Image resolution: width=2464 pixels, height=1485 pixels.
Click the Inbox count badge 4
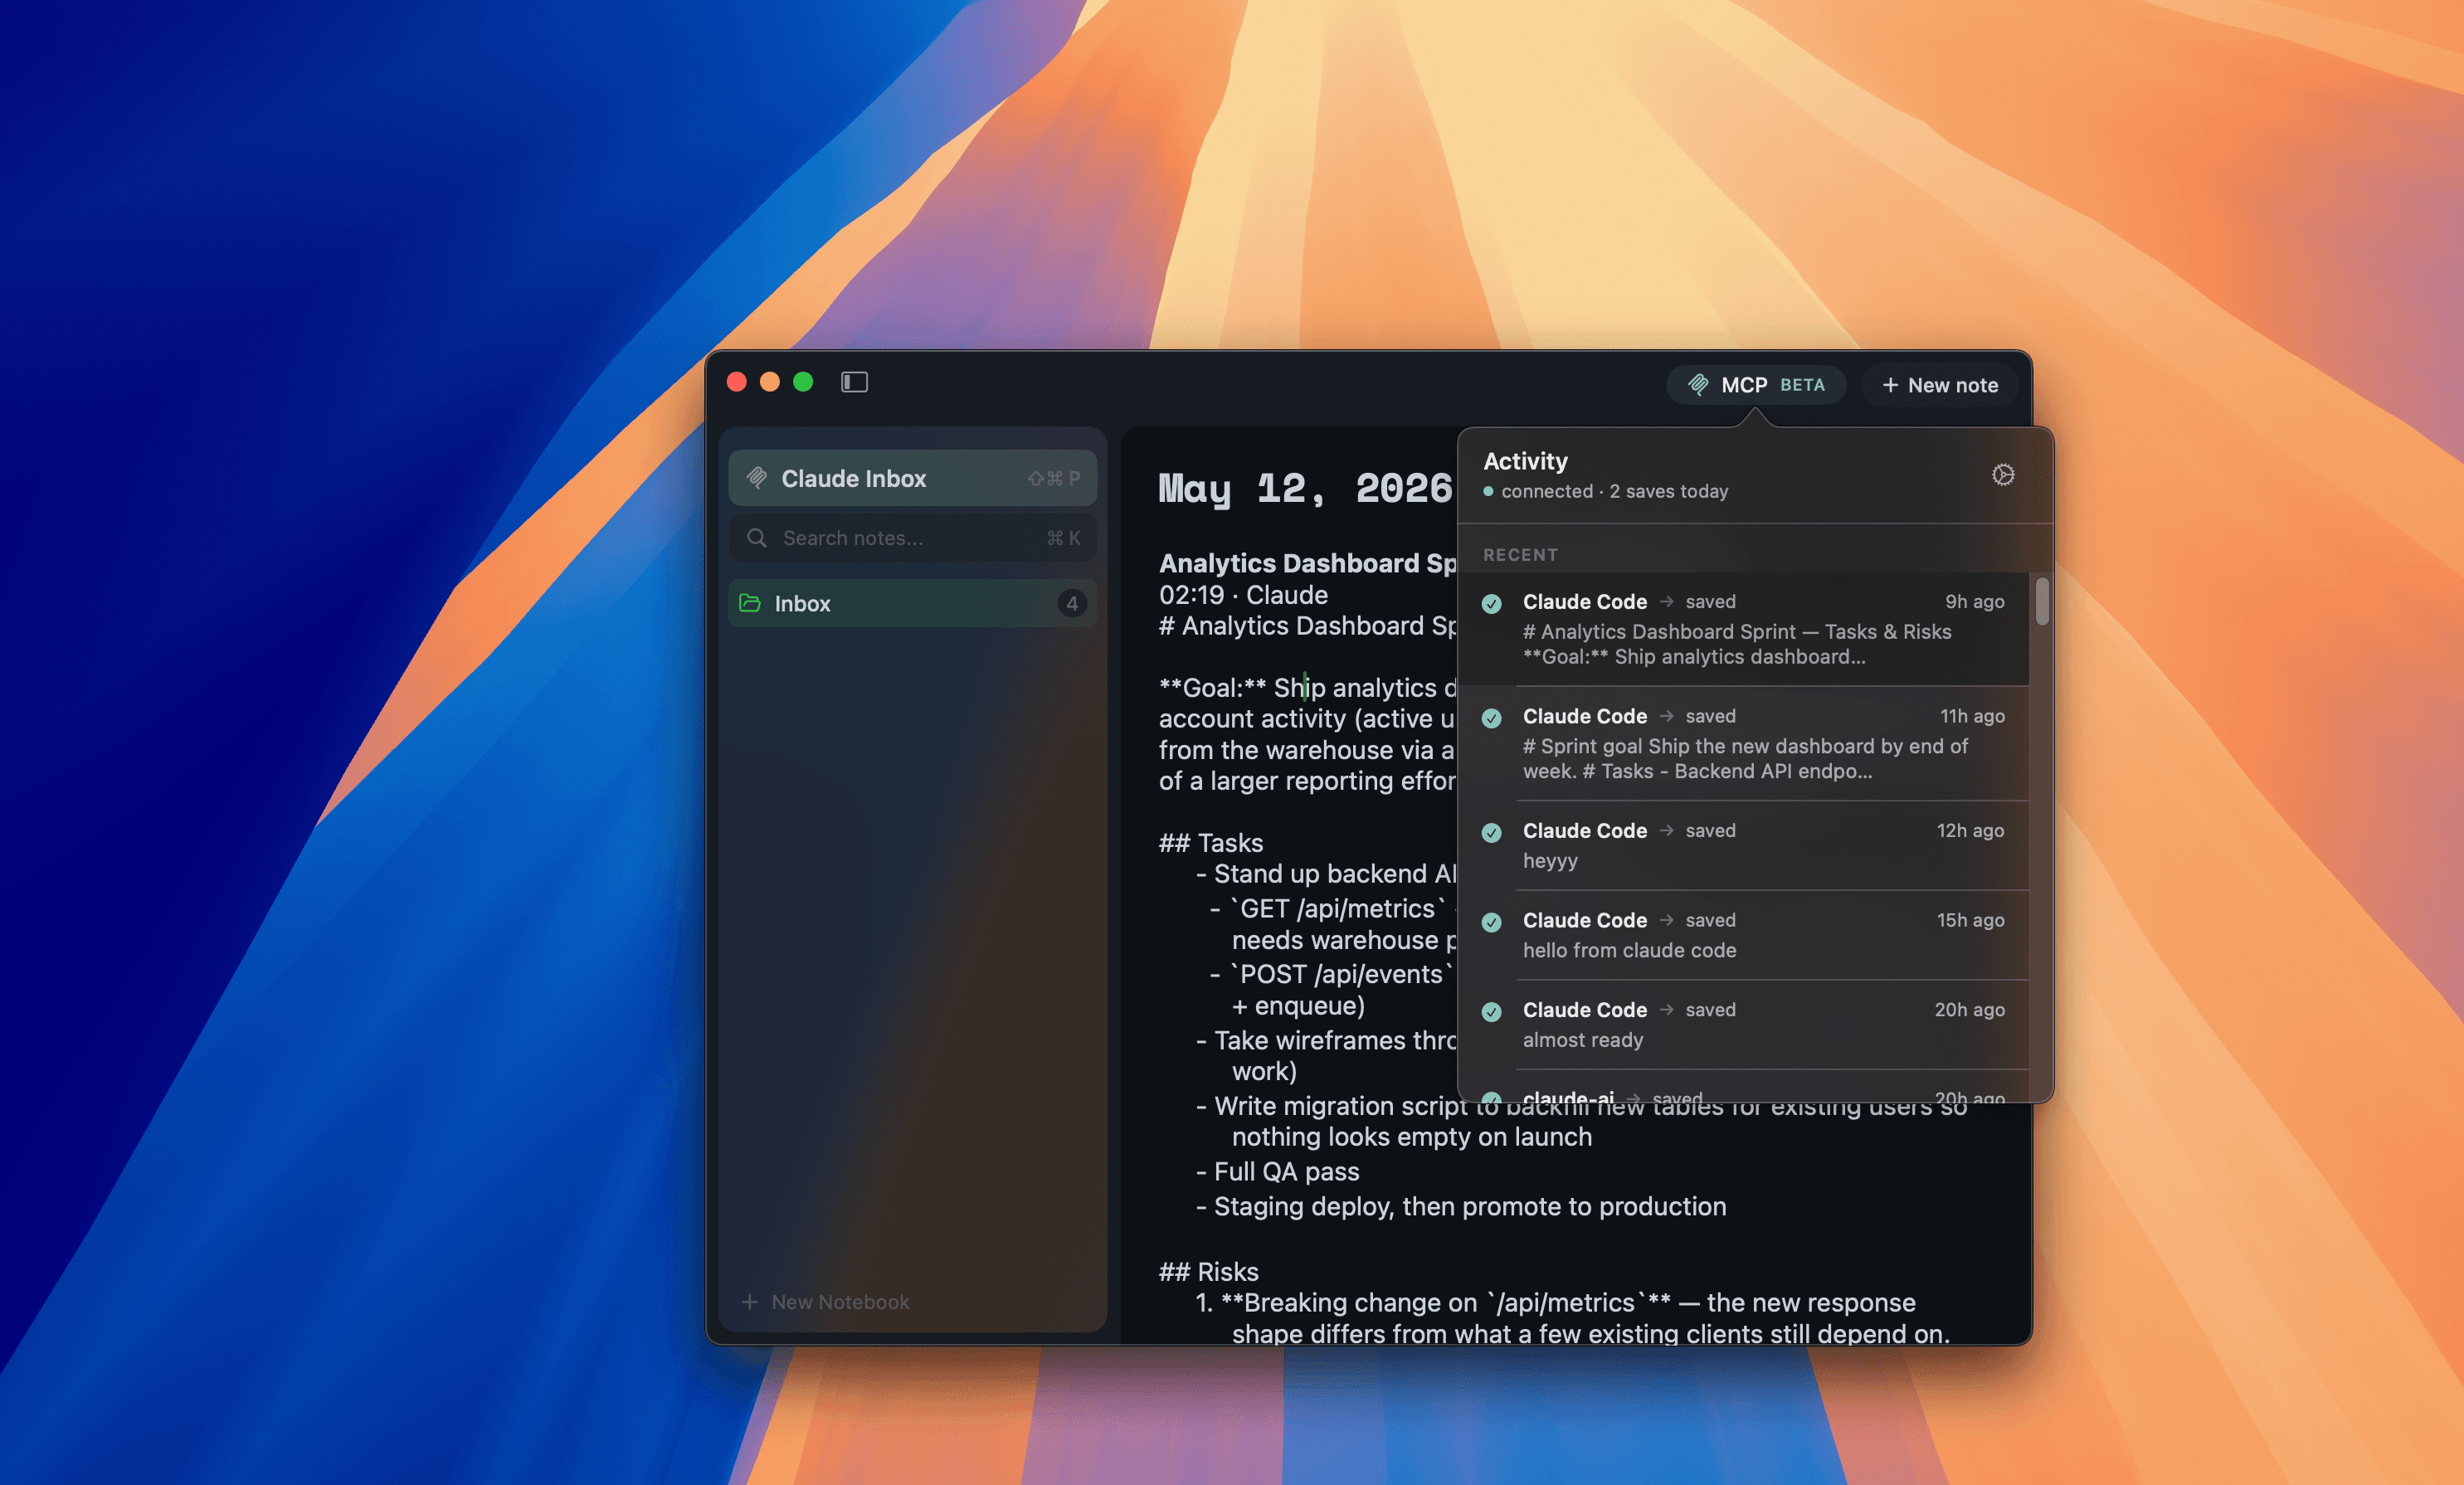tap(1072, 603)
